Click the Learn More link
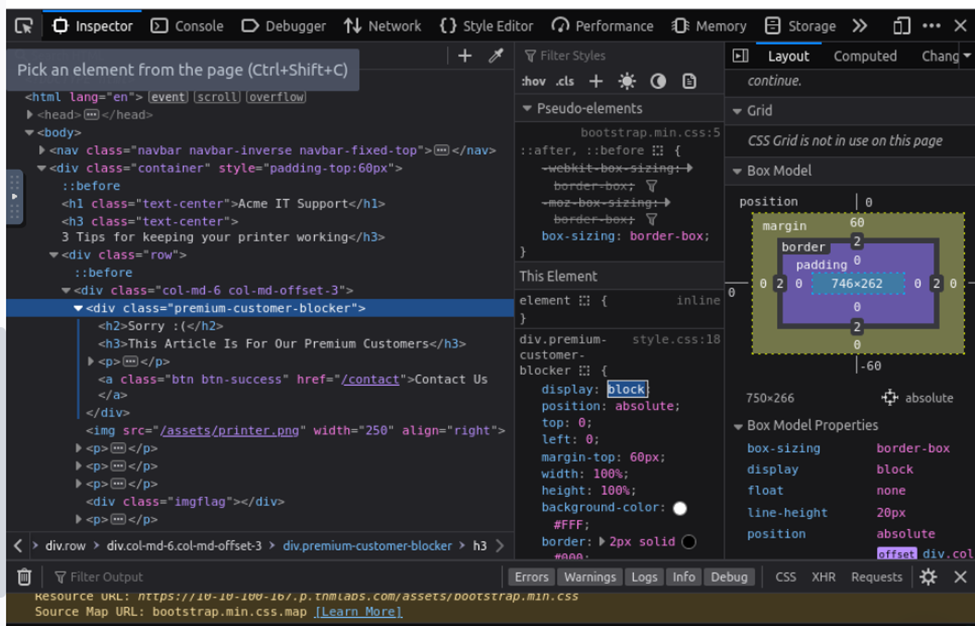 point(357,611)
